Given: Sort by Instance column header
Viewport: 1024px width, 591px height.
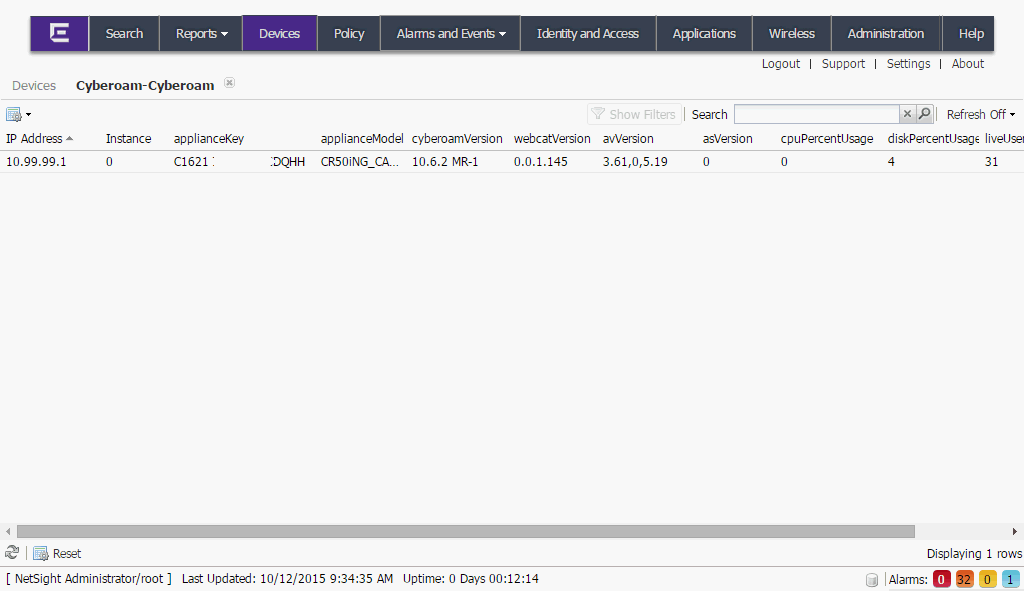Looking at the screenshot, I should [128, 138].
